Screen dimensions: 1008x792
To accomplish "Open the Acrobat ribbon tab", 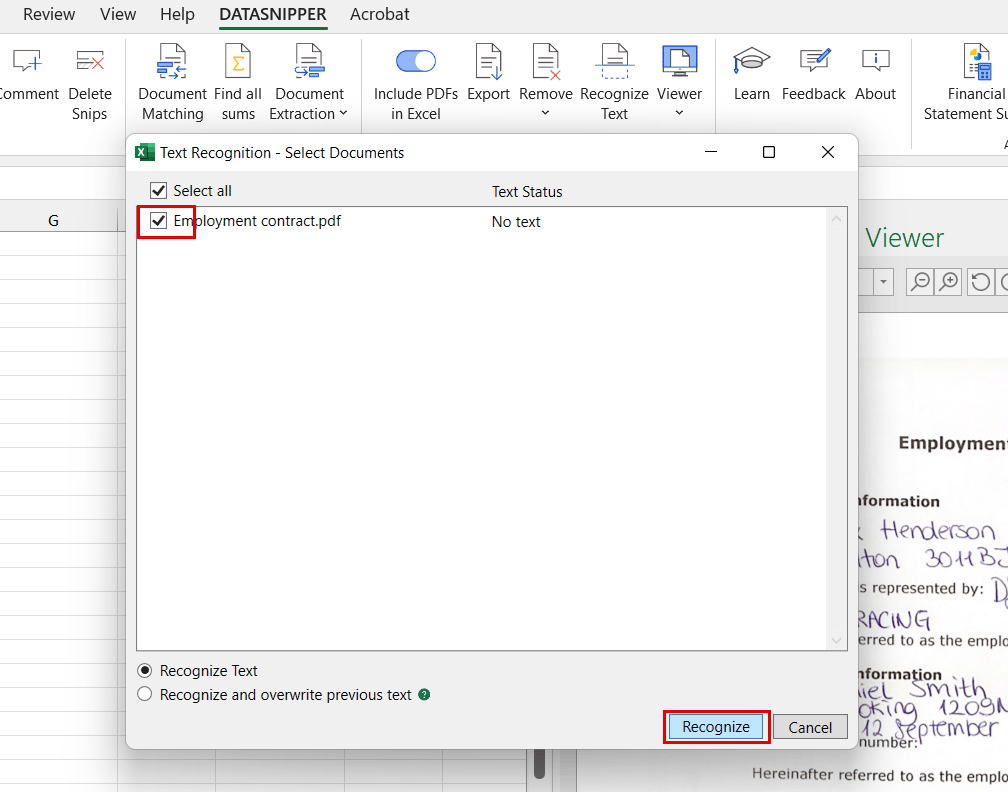I will click(379, 15).
